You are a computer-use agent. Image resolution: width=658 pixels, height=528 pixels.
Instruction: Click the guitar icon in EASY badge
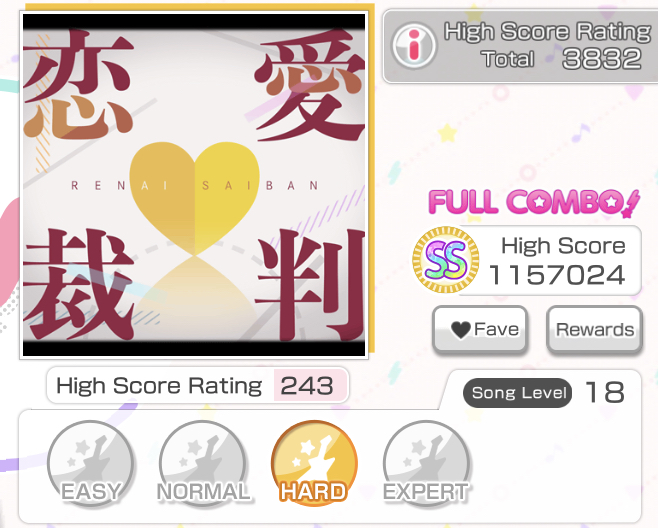tap(91, 455)
